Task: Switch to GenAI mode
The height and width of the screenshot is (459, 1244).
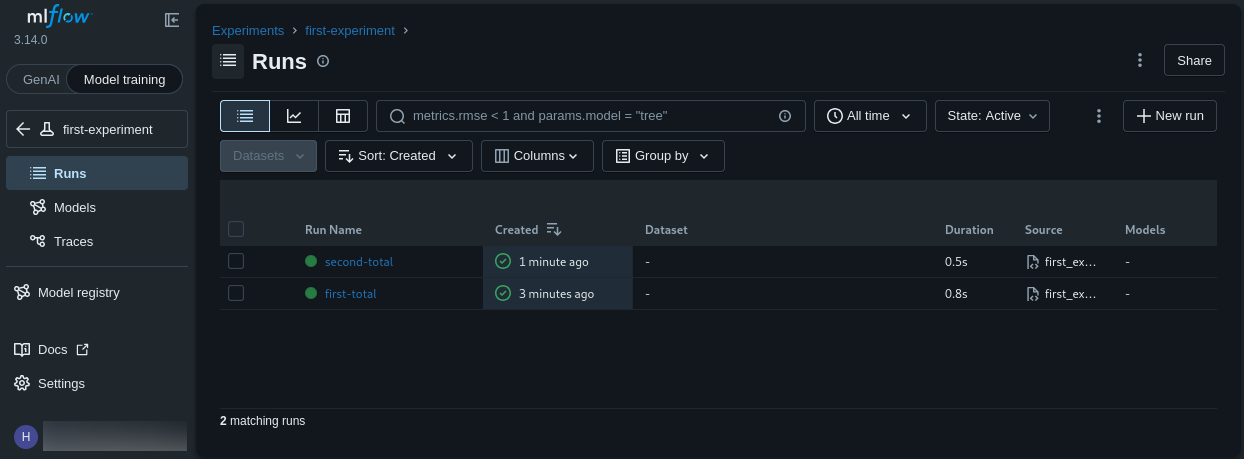Action: pyautogui.click(x=40, y=79)
